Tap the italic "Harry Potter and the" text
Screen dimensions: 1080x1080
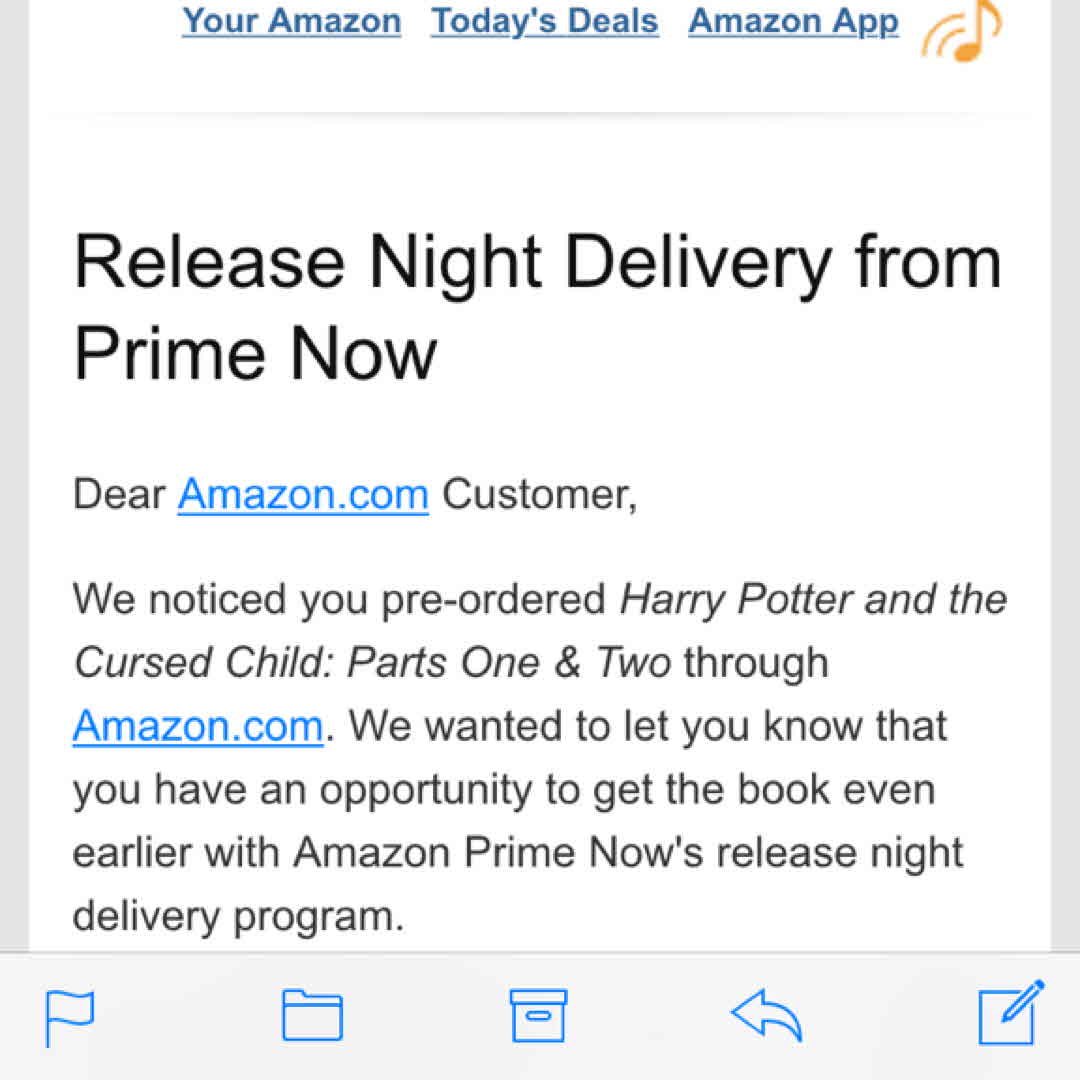813,599
